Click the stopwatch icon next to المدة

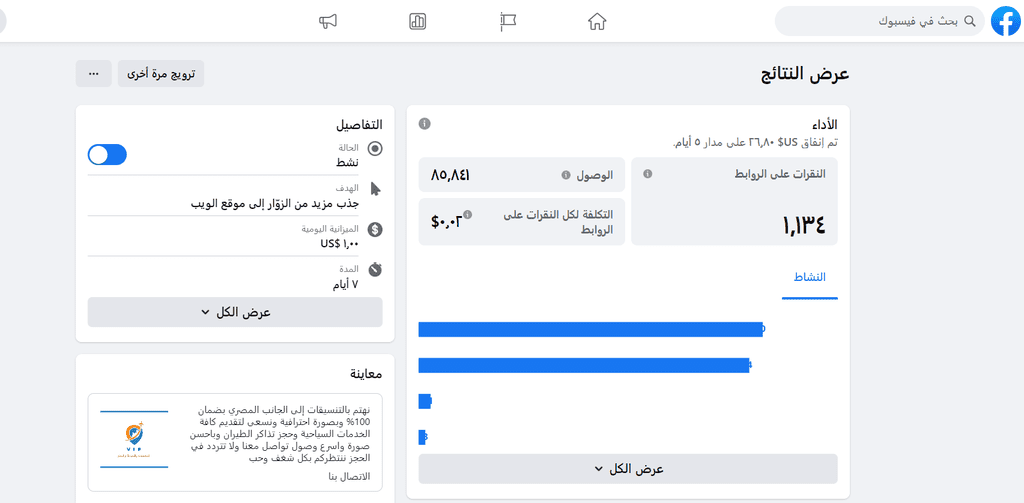coord(375,269)
